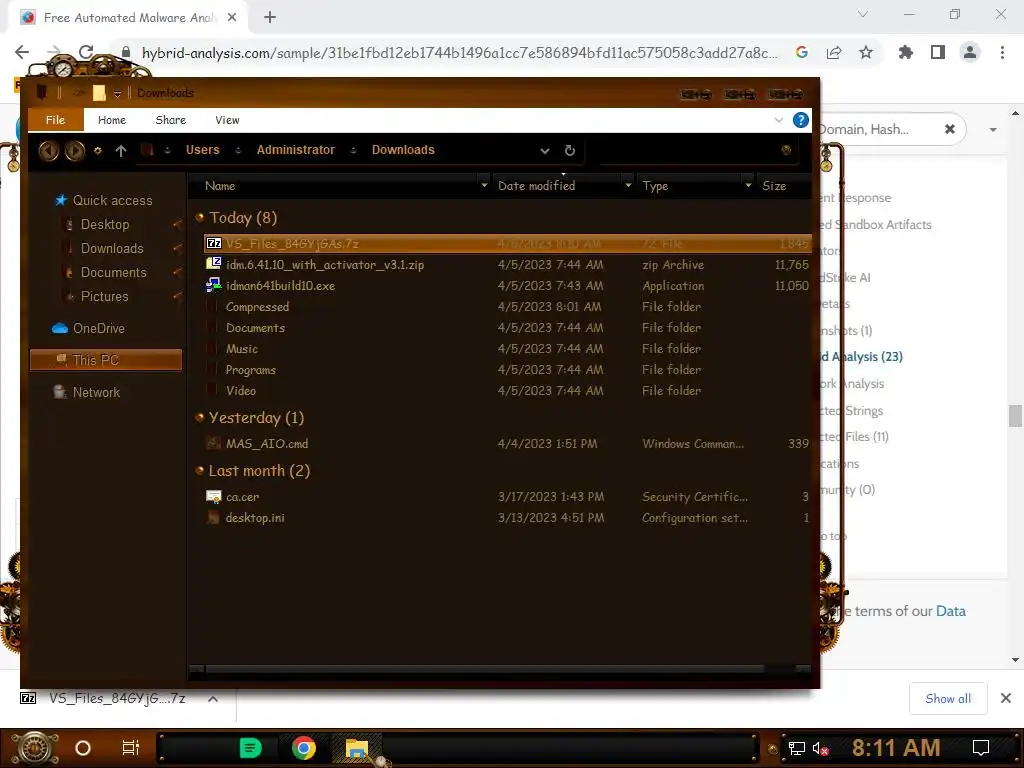1024x768 pixels.
Task: Collapse the Today (8) group
Action: tap(200, 217)
